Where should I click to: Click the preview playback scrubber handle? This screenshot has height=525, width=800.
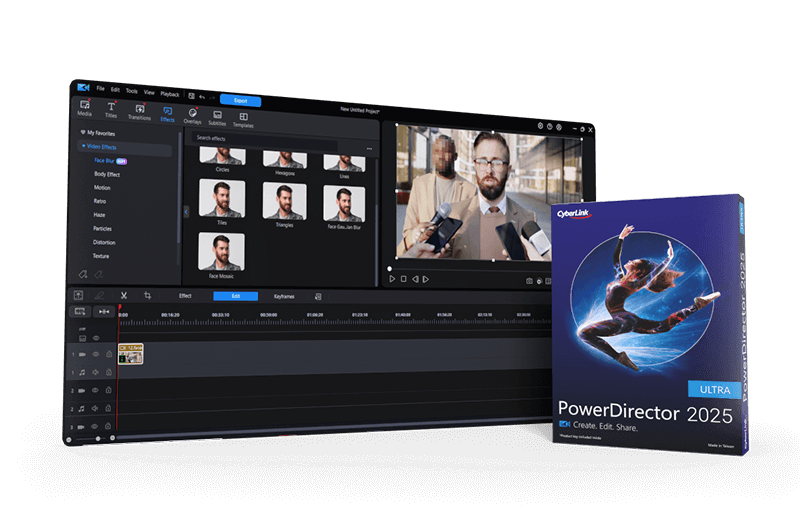(389, 268)
